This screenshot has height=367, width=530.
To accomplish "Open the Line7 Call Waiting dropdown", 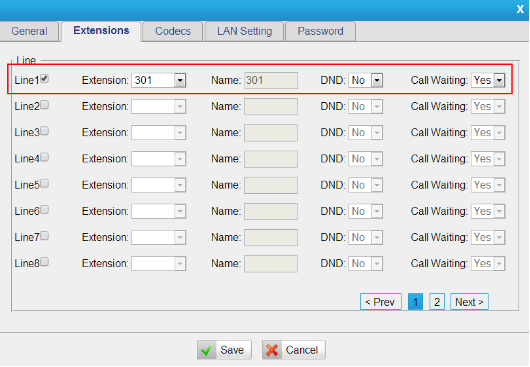I will pos(488,237).
